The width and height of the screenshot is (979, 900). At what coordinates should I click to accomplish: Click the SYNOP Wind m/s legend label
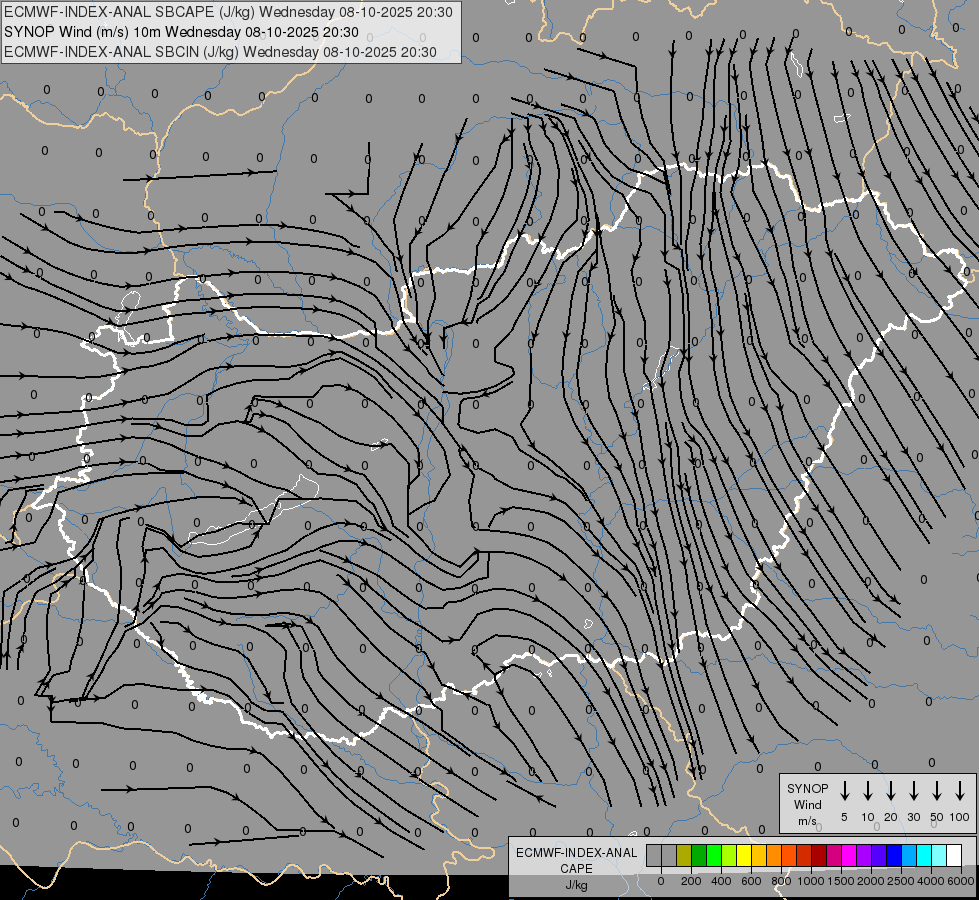tap(807, 804)
